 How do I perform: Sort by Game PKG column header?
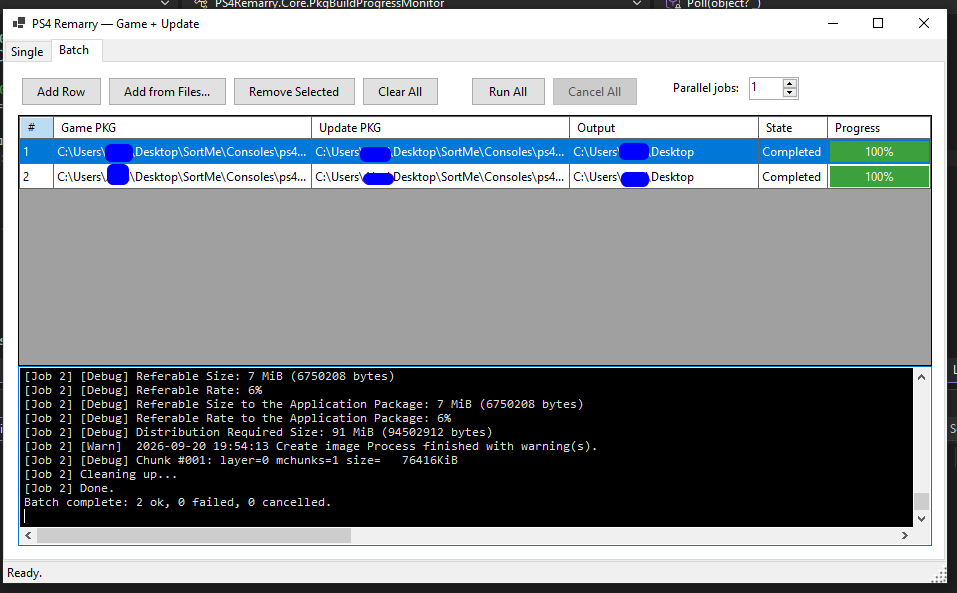(182, 128)
